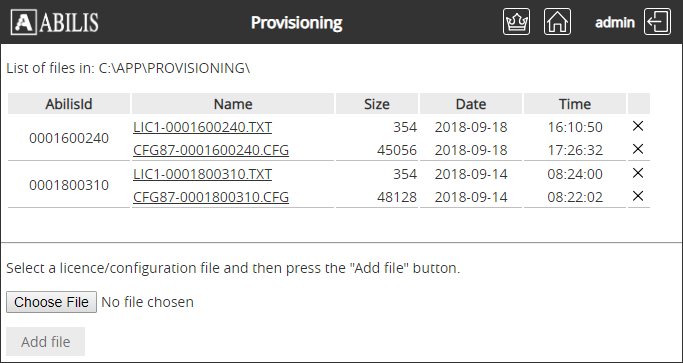Viewport: 683px width, 363px height.
Task: Go to the home page icon
Action: pos(557,22)
